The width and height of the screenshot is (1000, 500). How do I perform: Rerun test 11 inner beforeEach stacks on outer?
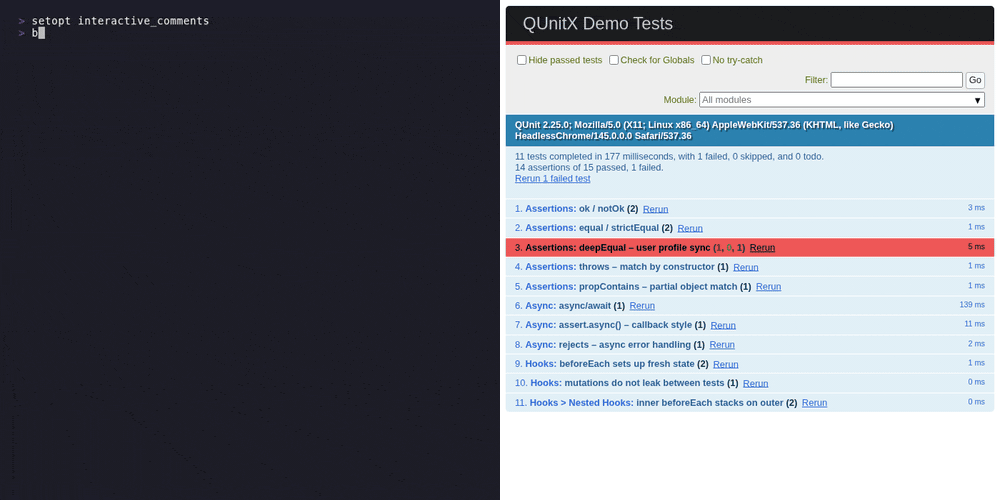(814, 403)
